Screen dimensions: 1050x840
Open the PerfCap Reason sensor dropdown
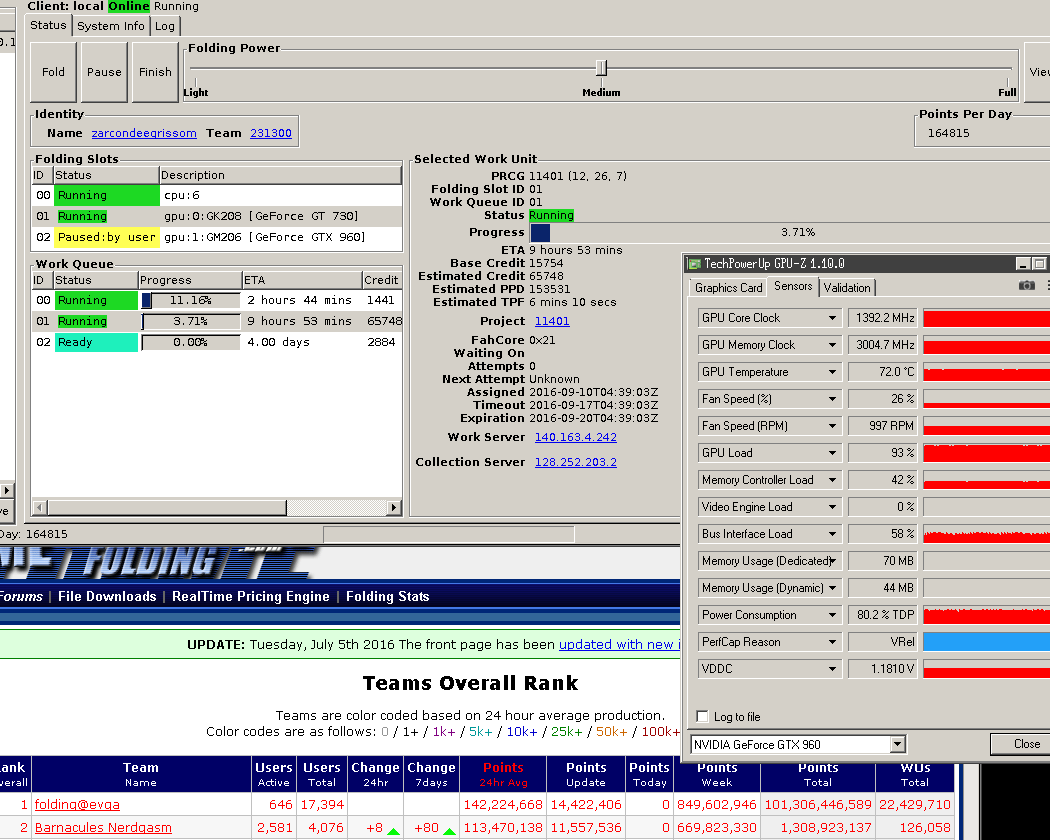[832, 642]
